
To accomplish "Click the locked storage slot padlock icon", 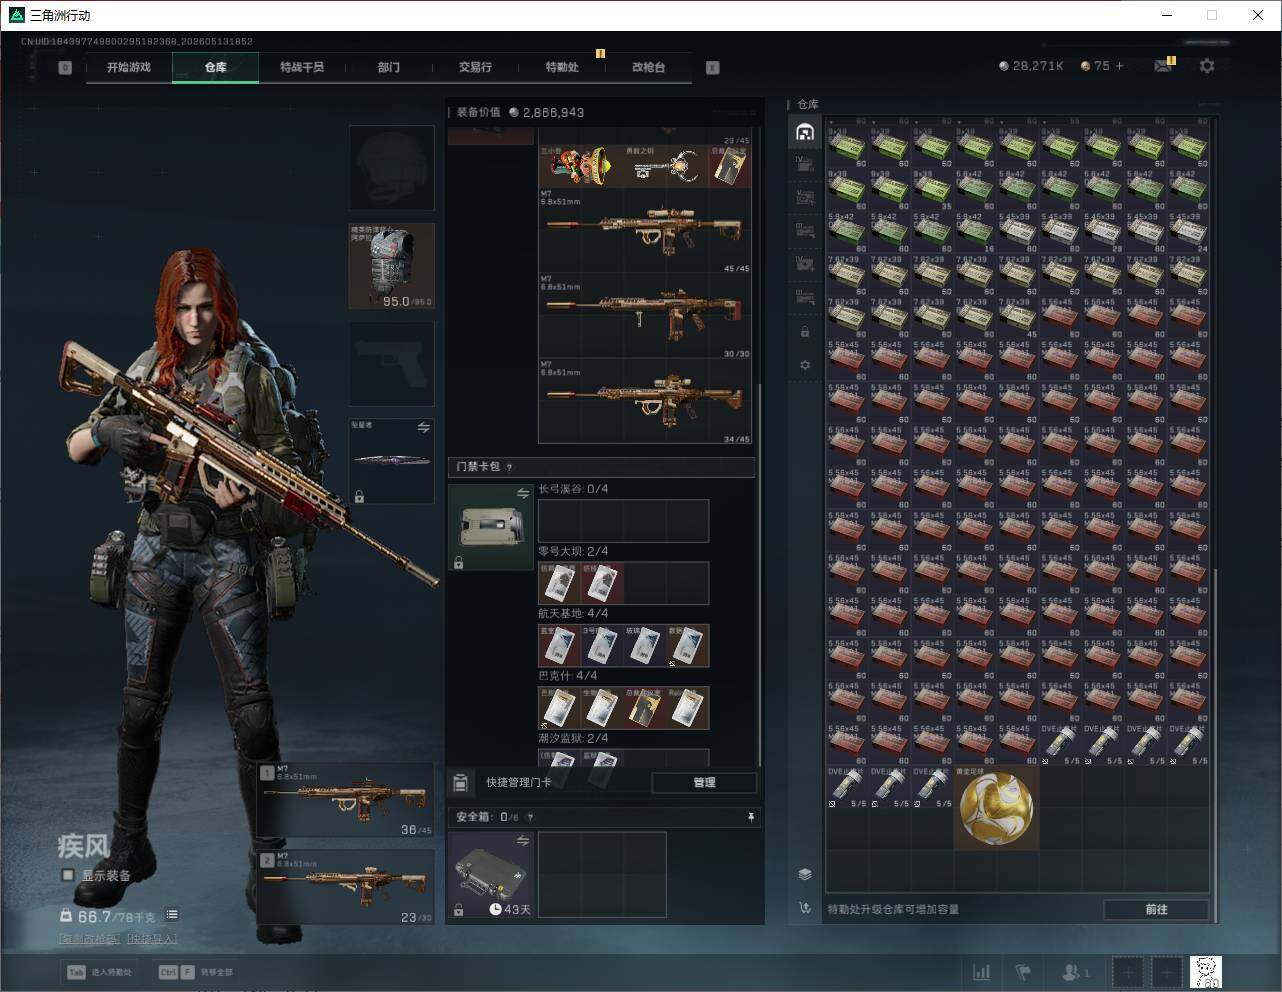I will click(805, 332).
